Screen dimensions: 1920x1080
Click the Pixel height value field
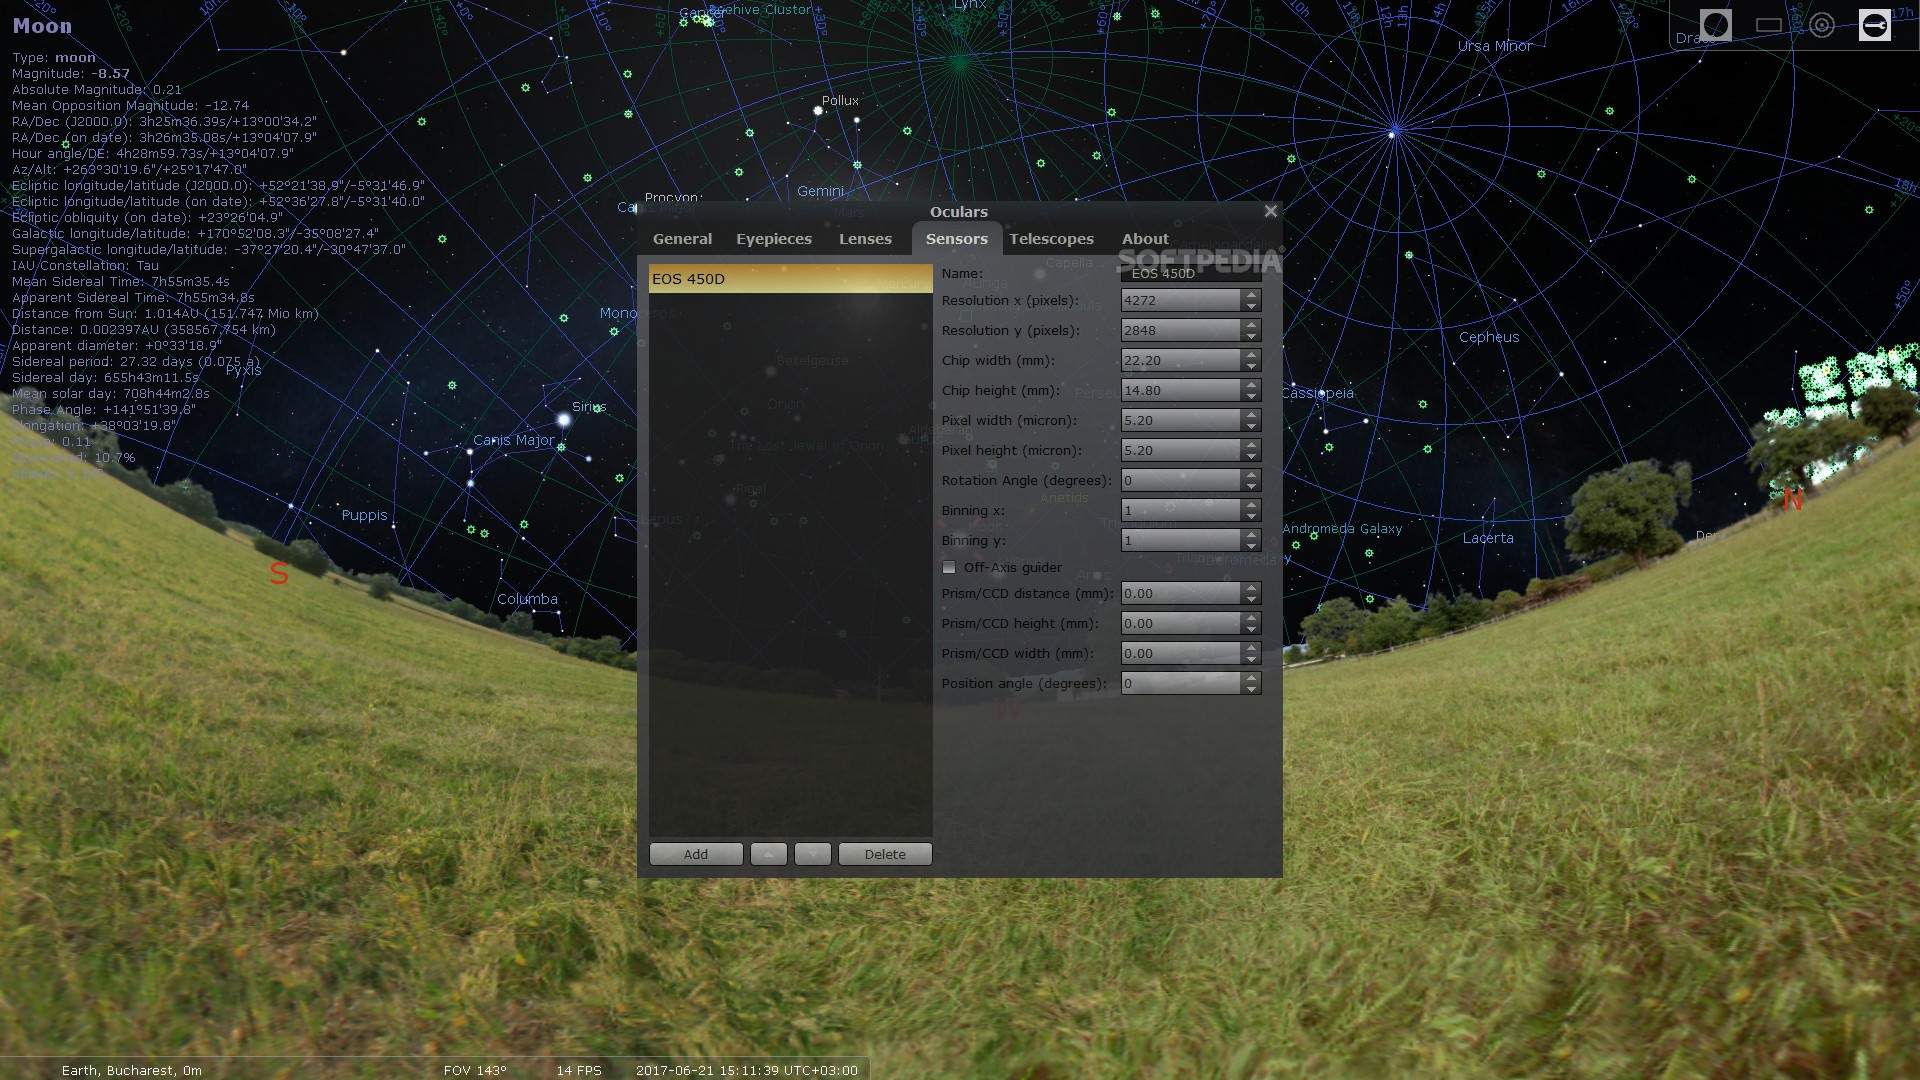[x=1181, y=450]
